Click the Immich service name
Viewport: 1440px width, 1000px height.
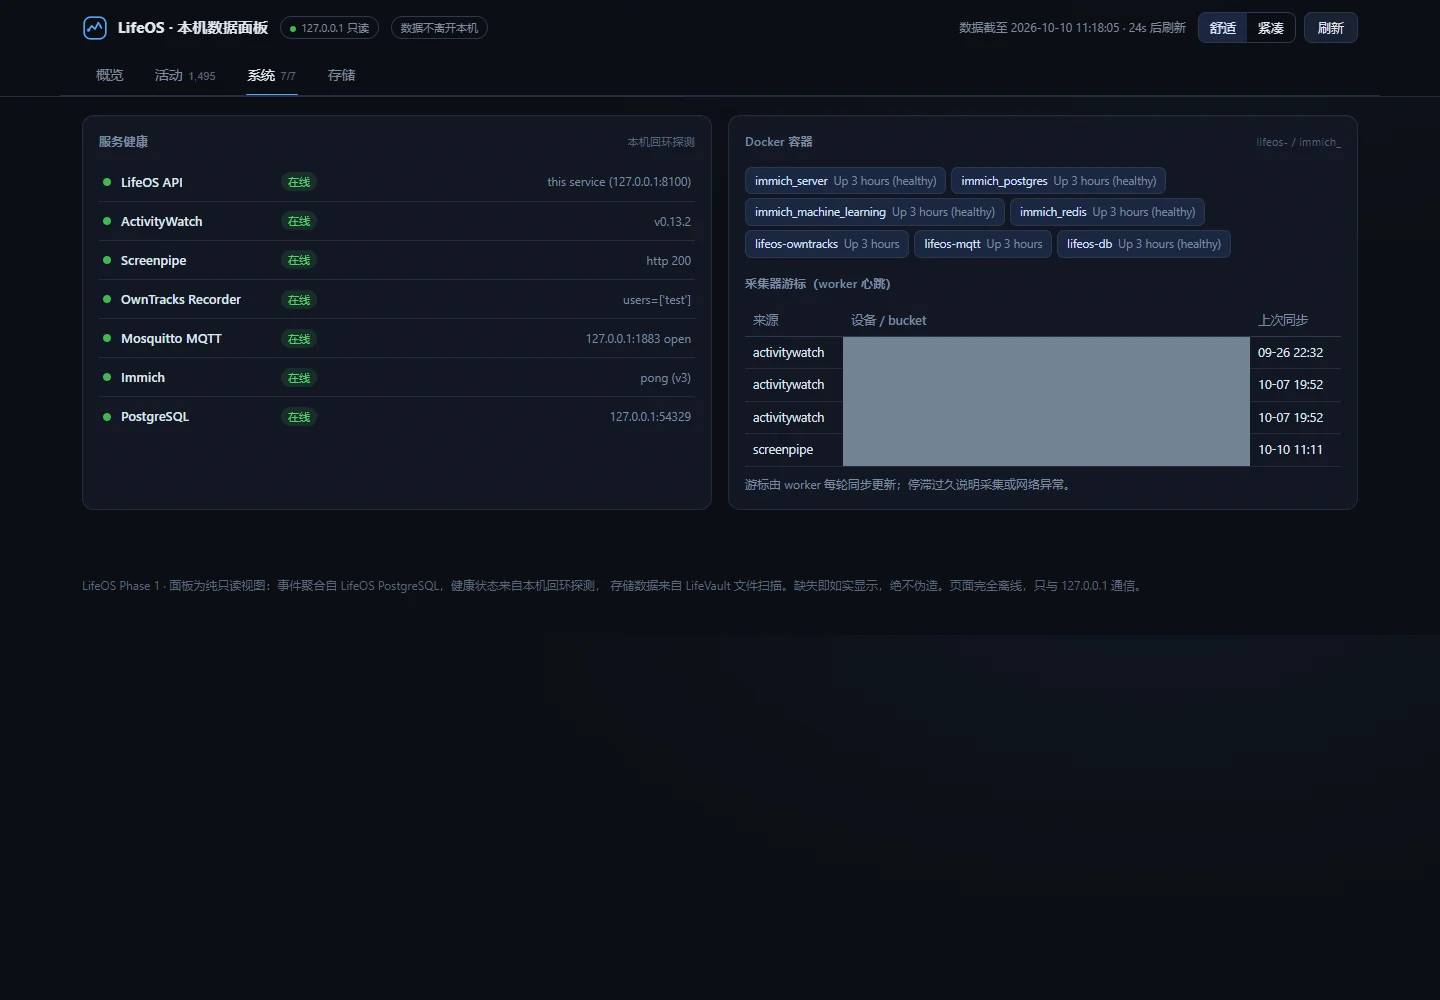pos(143,377)
